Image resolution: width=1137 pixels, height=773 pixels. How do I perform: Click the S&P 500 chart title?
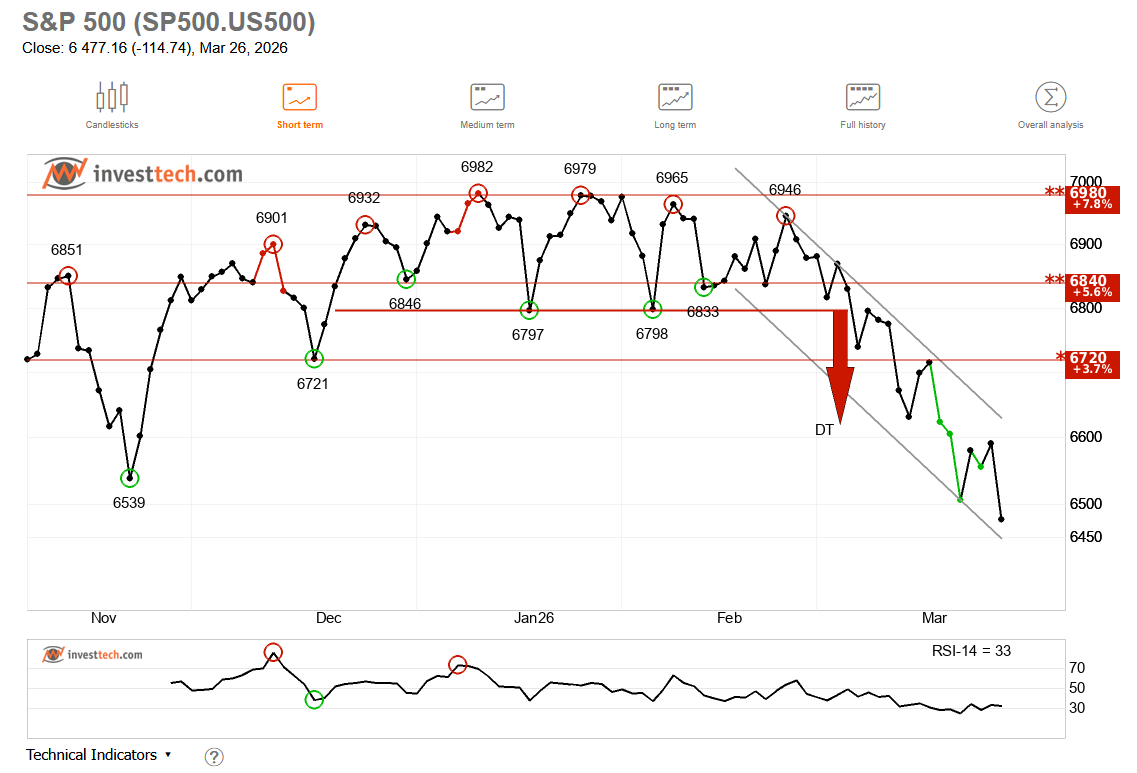click(169, 22)
